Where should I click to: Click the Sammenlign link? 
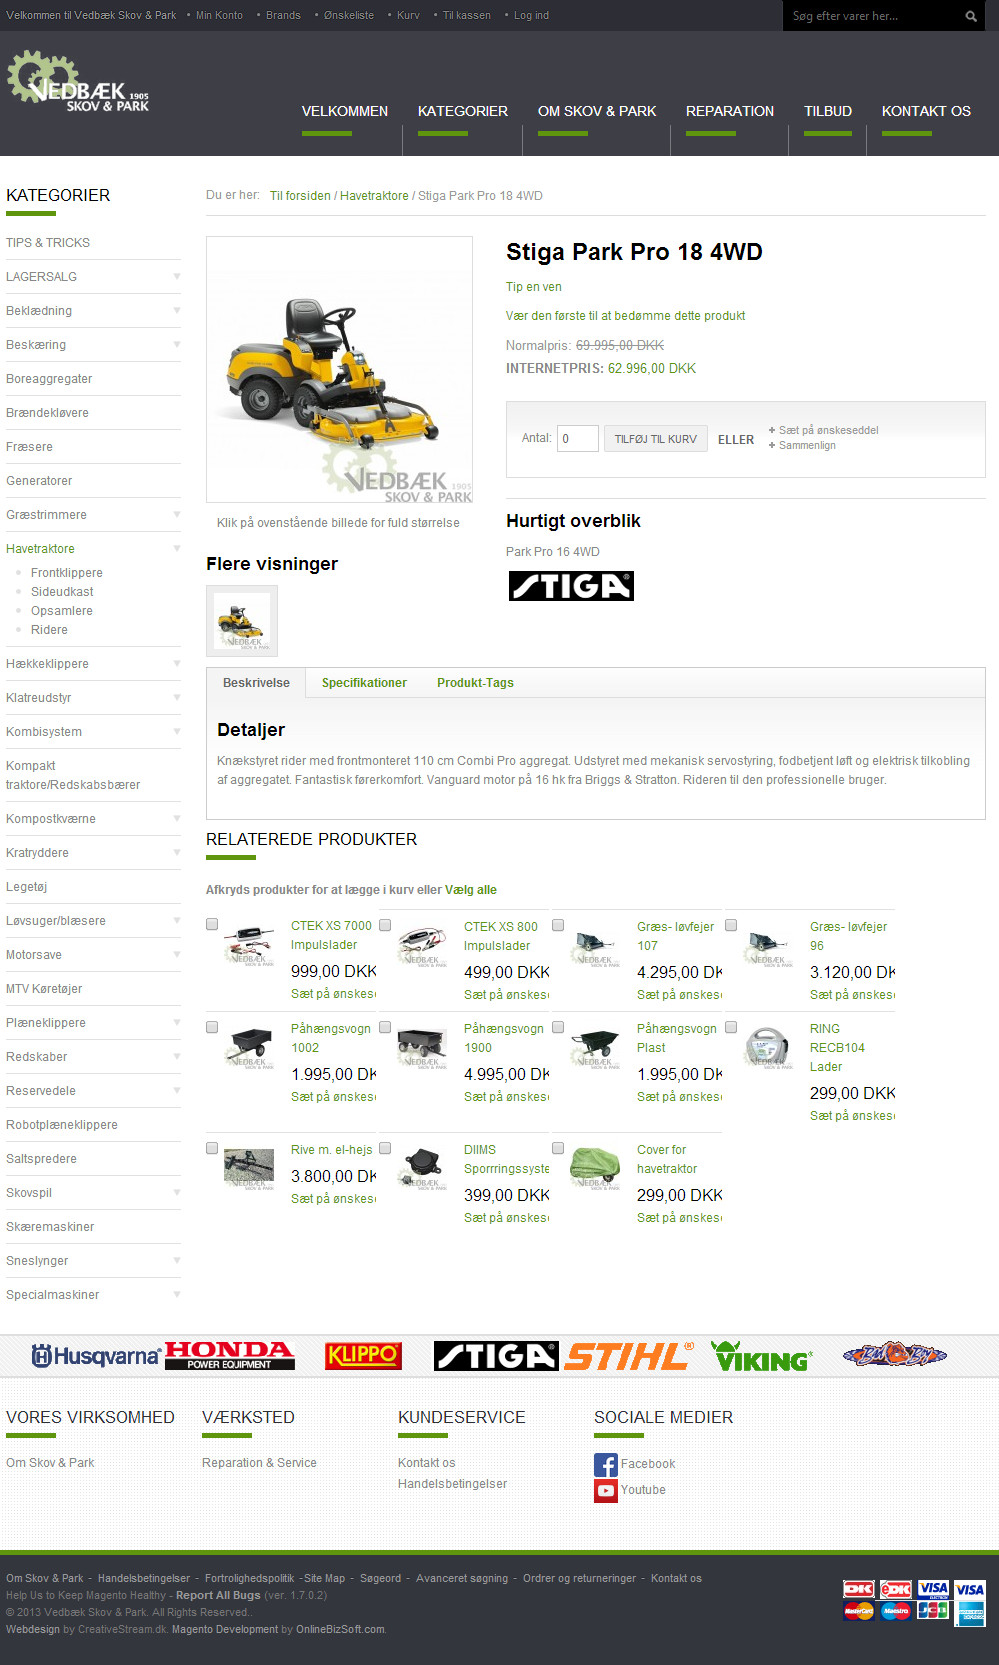pyautogui.click(x=807, y=445)
